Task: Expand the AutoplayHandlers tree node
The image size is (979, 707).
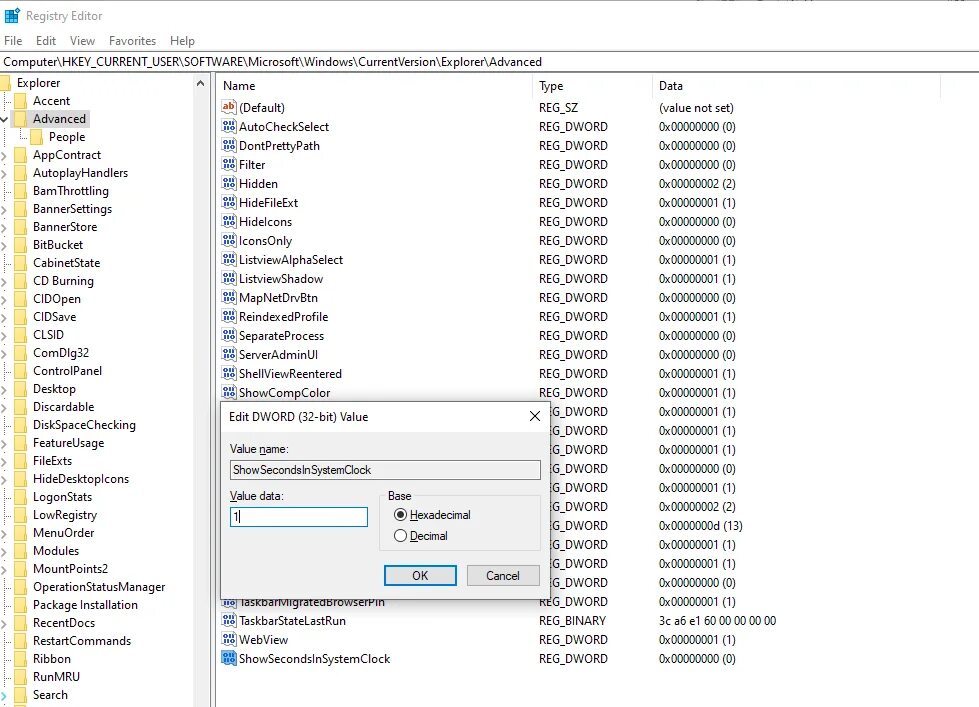Action: tap(4, 174)
